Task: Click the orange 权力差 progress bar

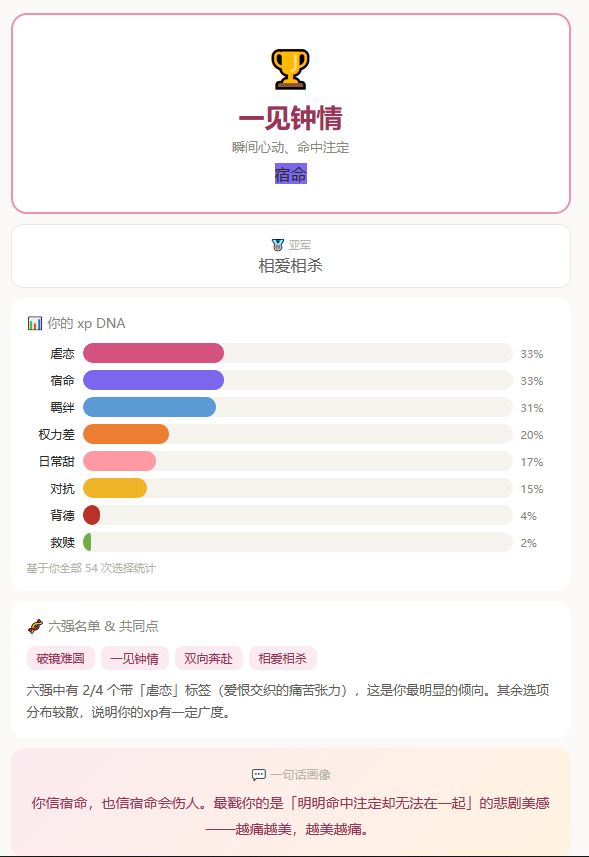Action: 126,435
